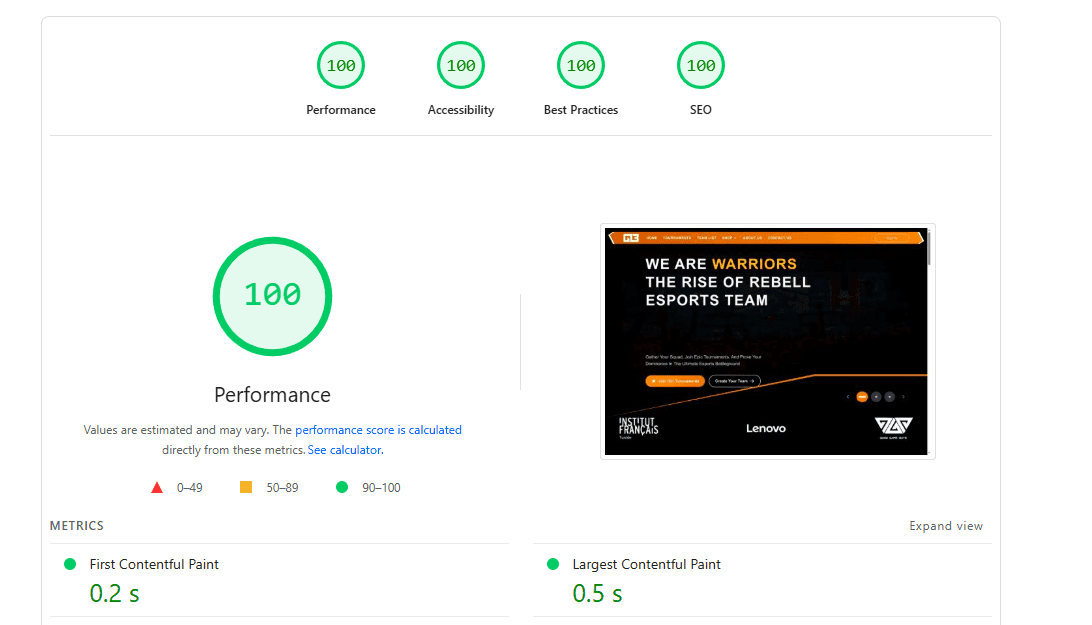This screenshot has height=625, width=1092.
Task: Click the Accessibility score gauge
Action: coord(460,65)
